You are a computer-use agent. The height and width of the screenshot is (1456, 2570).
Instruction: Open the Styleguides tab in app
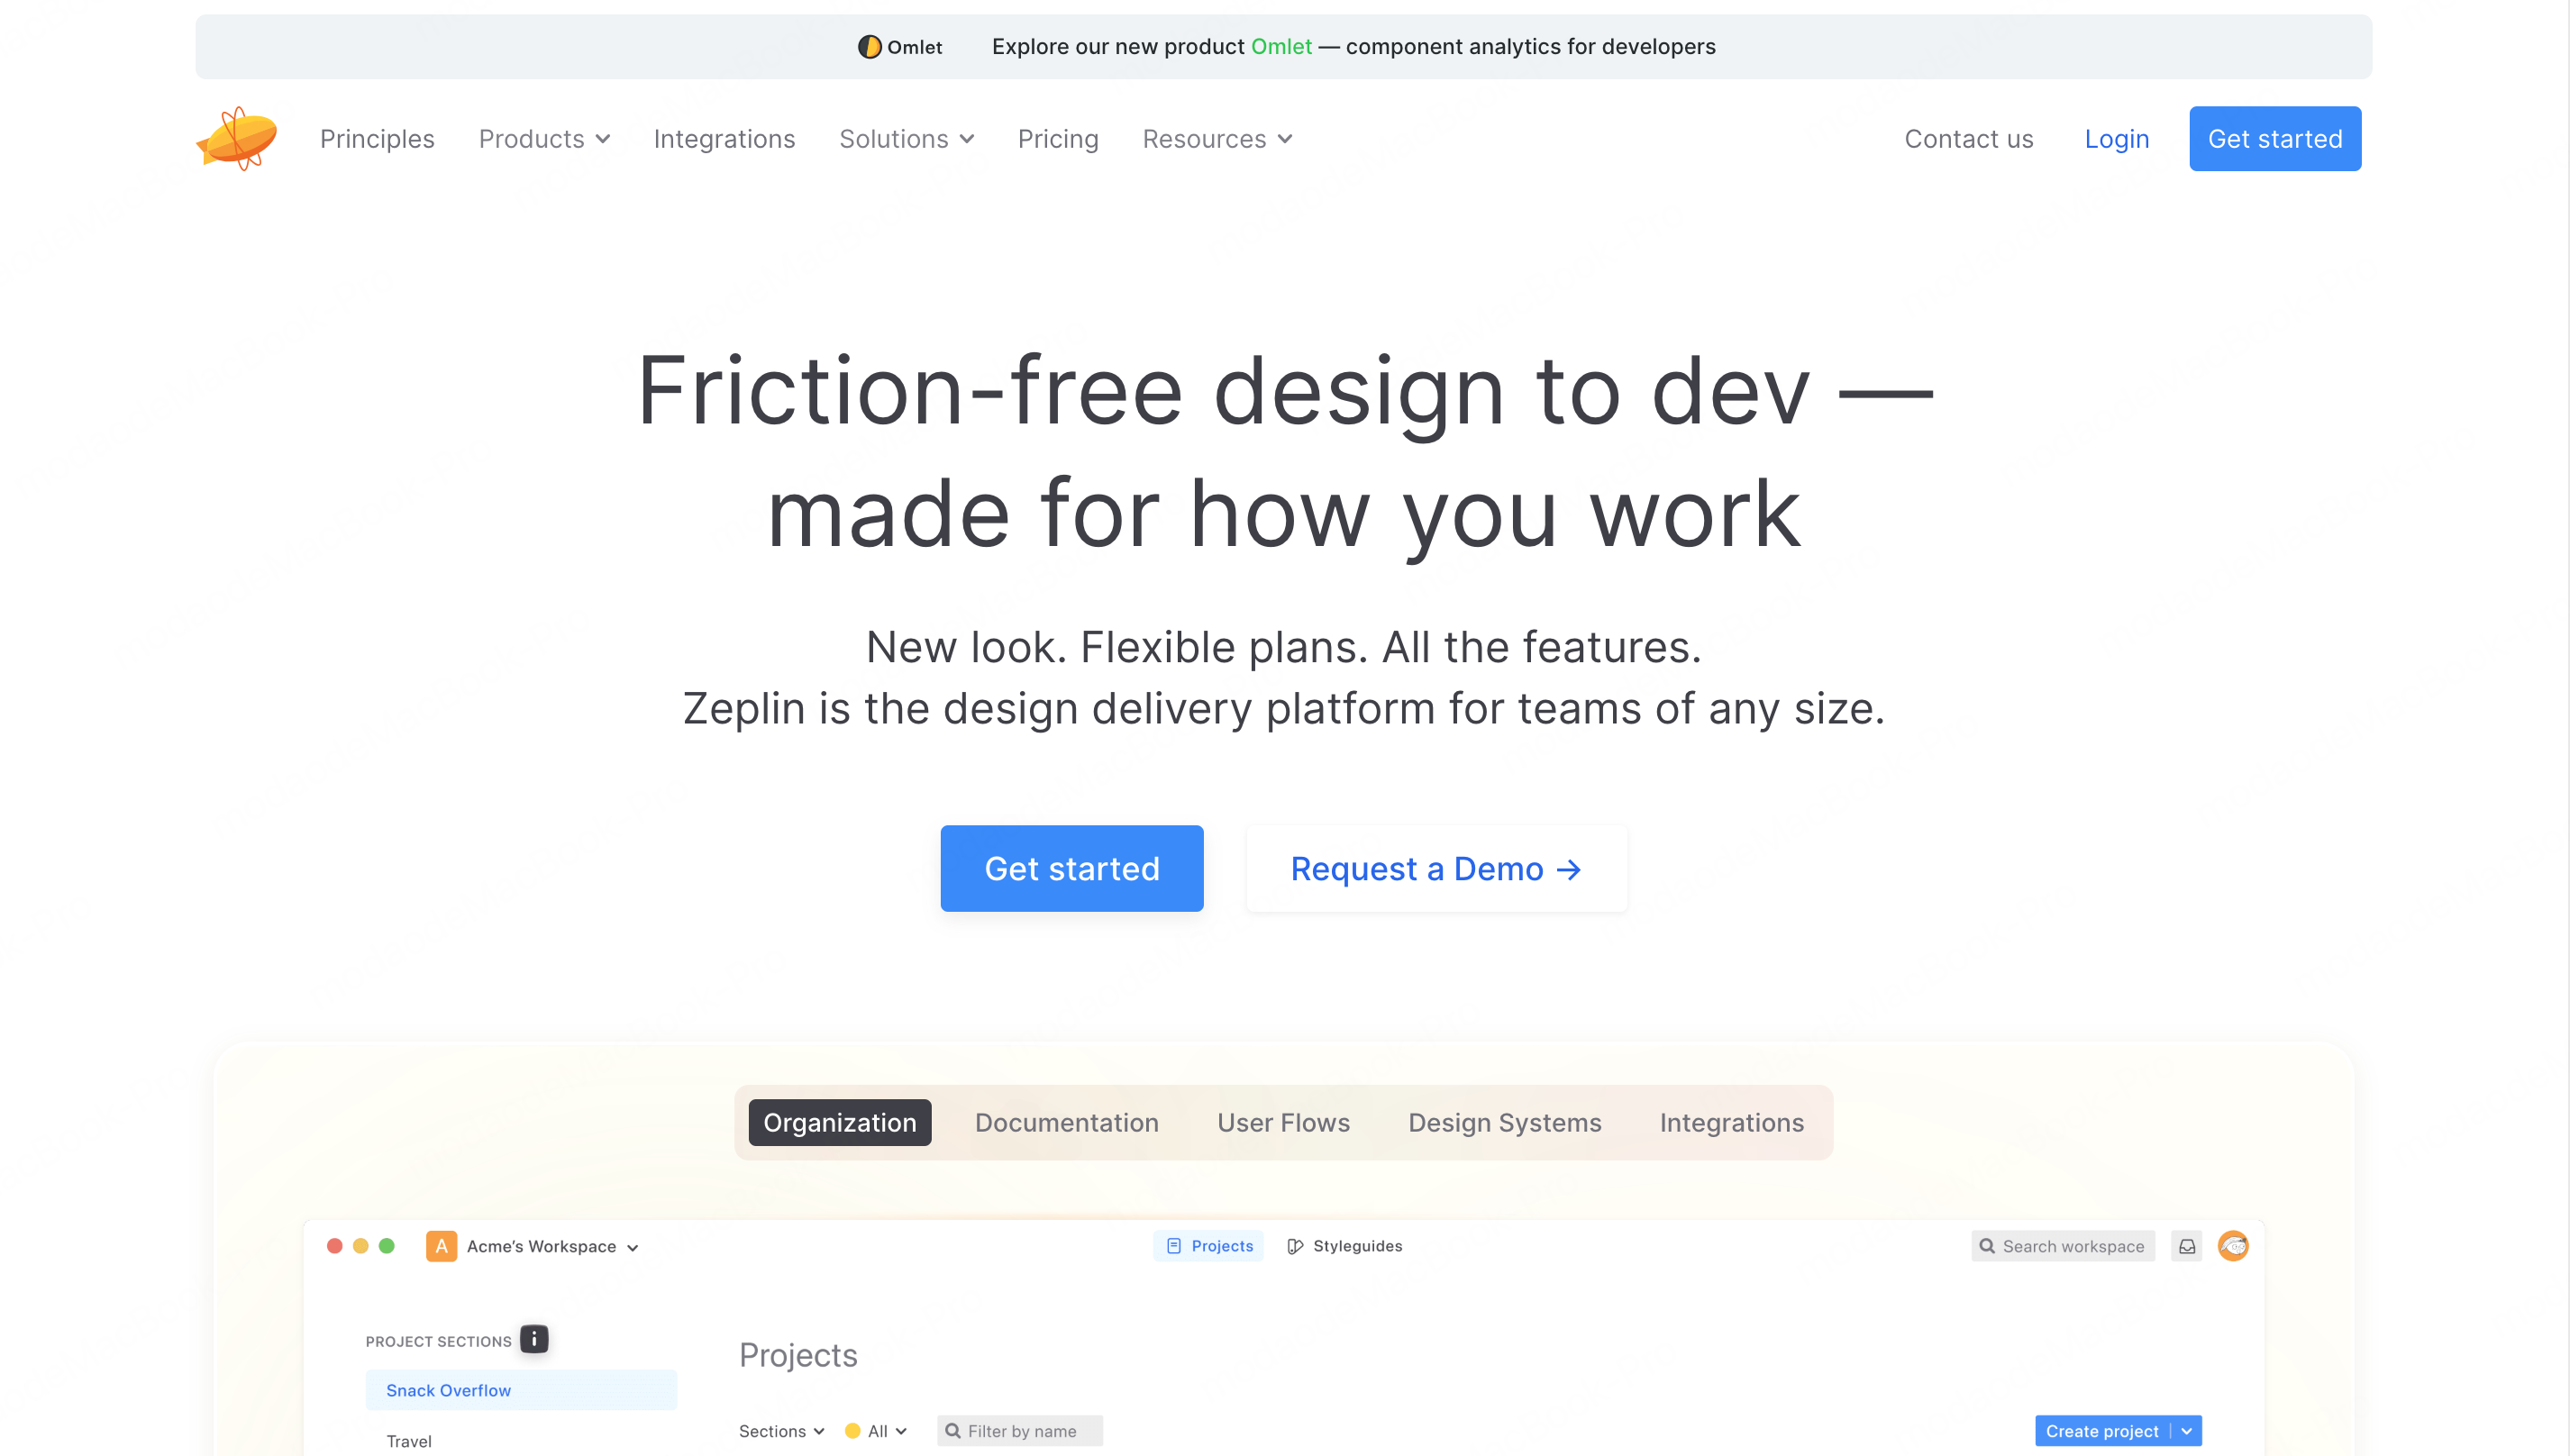(x=1344, y=1246)
